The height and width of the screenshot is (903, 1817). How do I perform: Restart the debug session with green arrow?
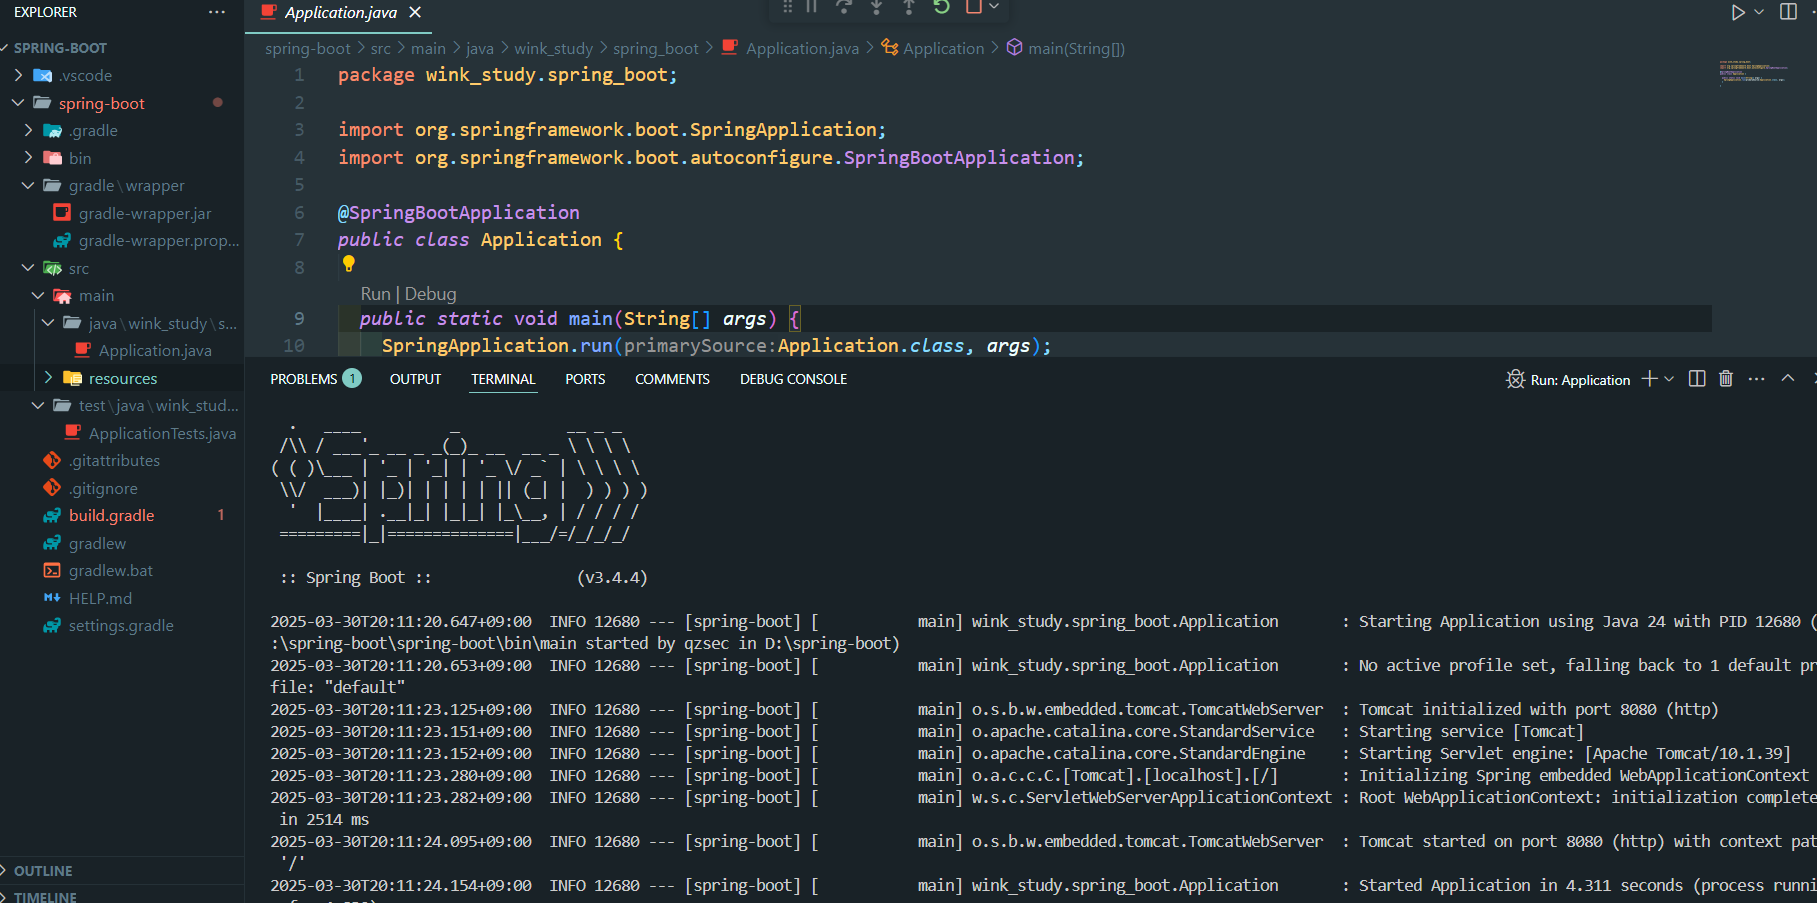pos(941,7)
